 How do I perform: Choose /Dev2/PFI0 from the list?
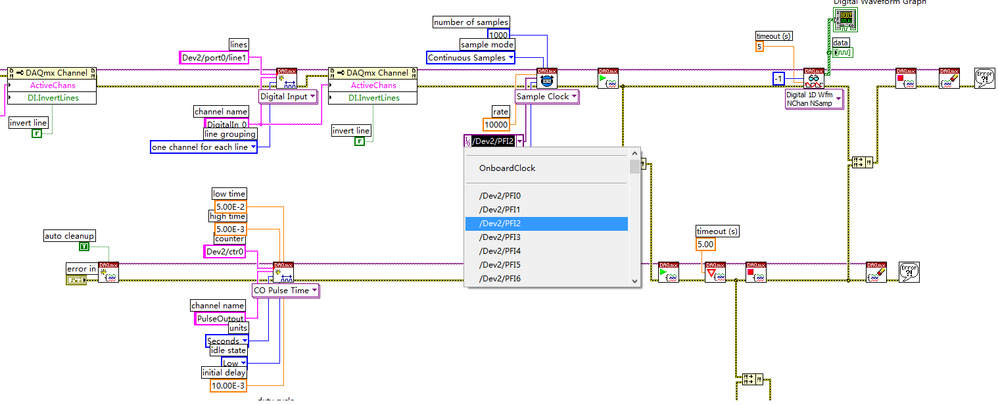pos(547,195)
